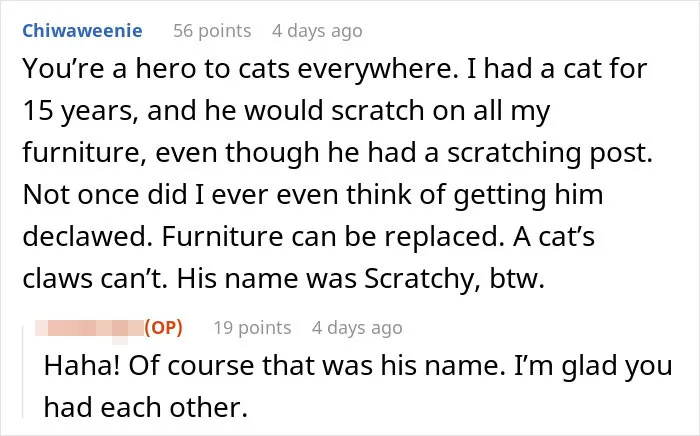The width and height of the screenshot is (700, 436).
Task: Click the blurred OP username
Action: 89,328
